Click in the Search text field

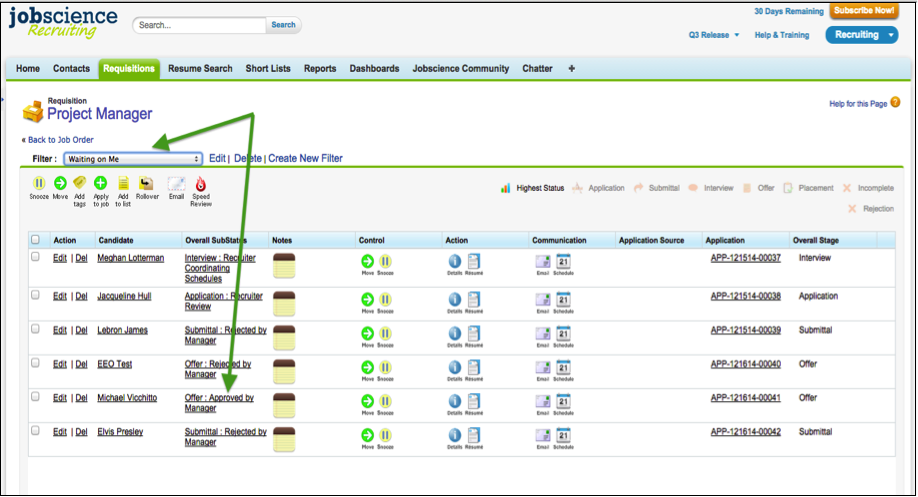click(x=200, y=25)
